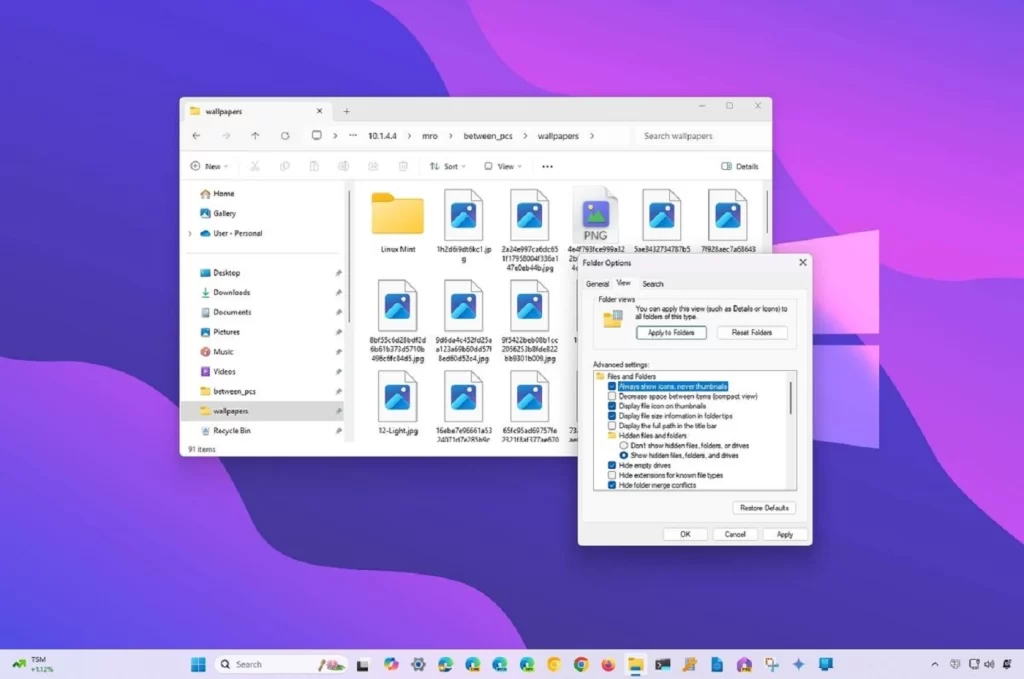
Task: Select Don't show hidden files radio button
Action: pos(624,446)
